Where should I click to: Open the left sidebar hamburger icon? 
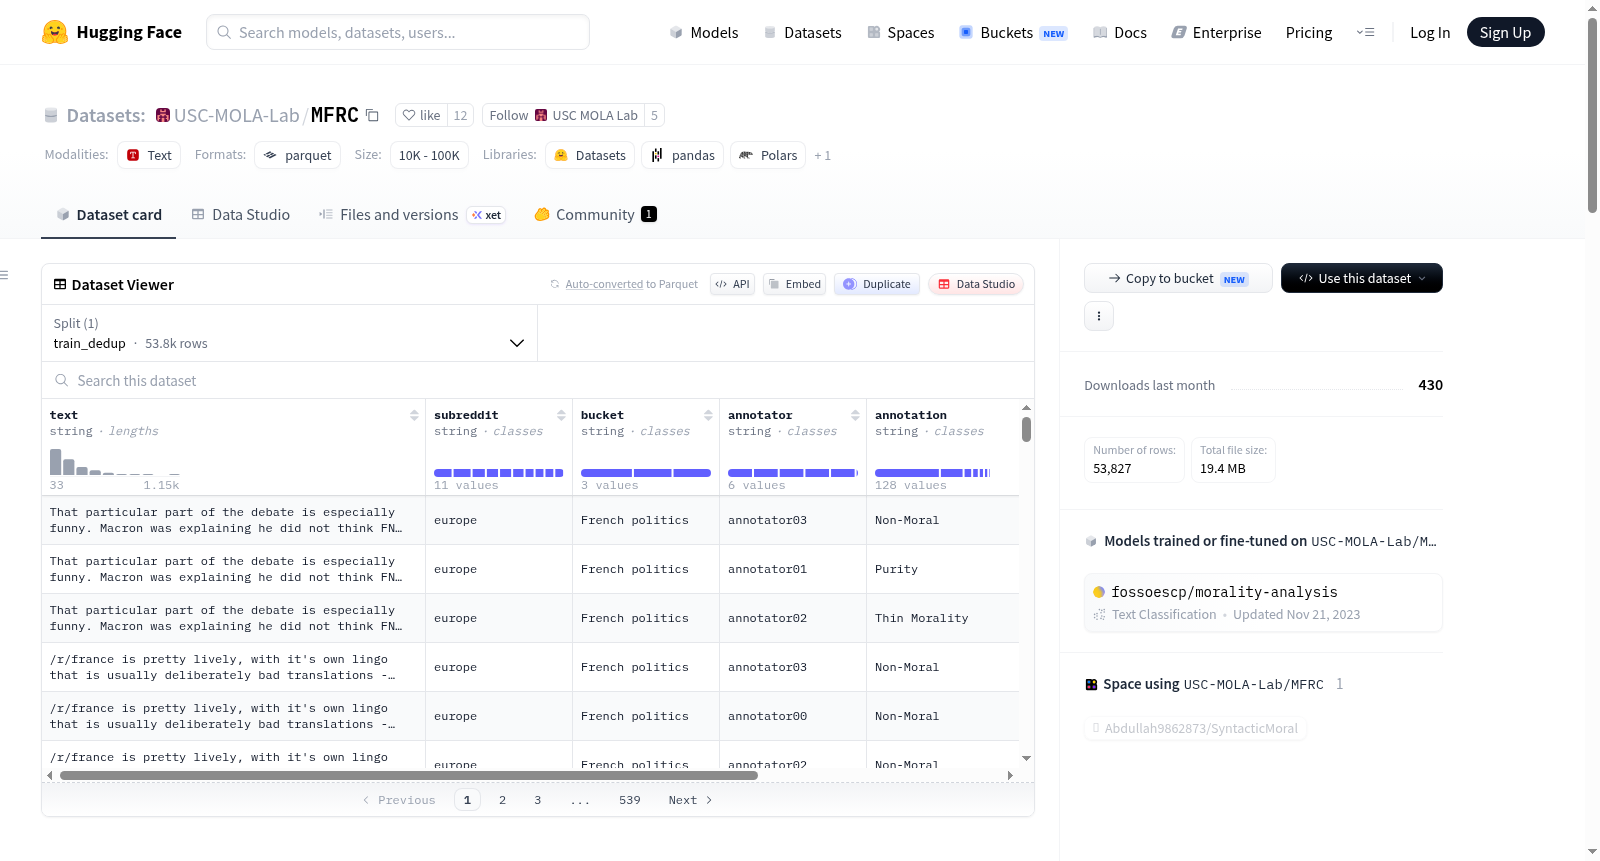(4, 275)
